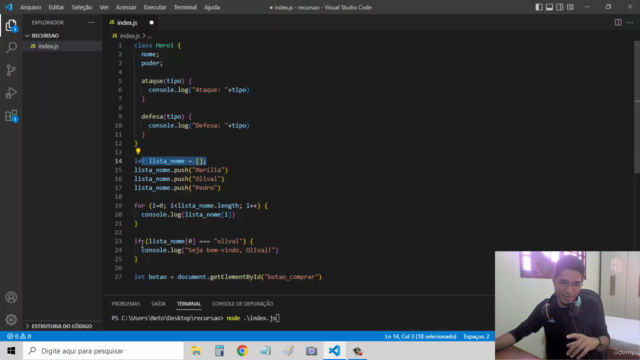Open Explorer views ellipsis menu

(x=91, y=22)
